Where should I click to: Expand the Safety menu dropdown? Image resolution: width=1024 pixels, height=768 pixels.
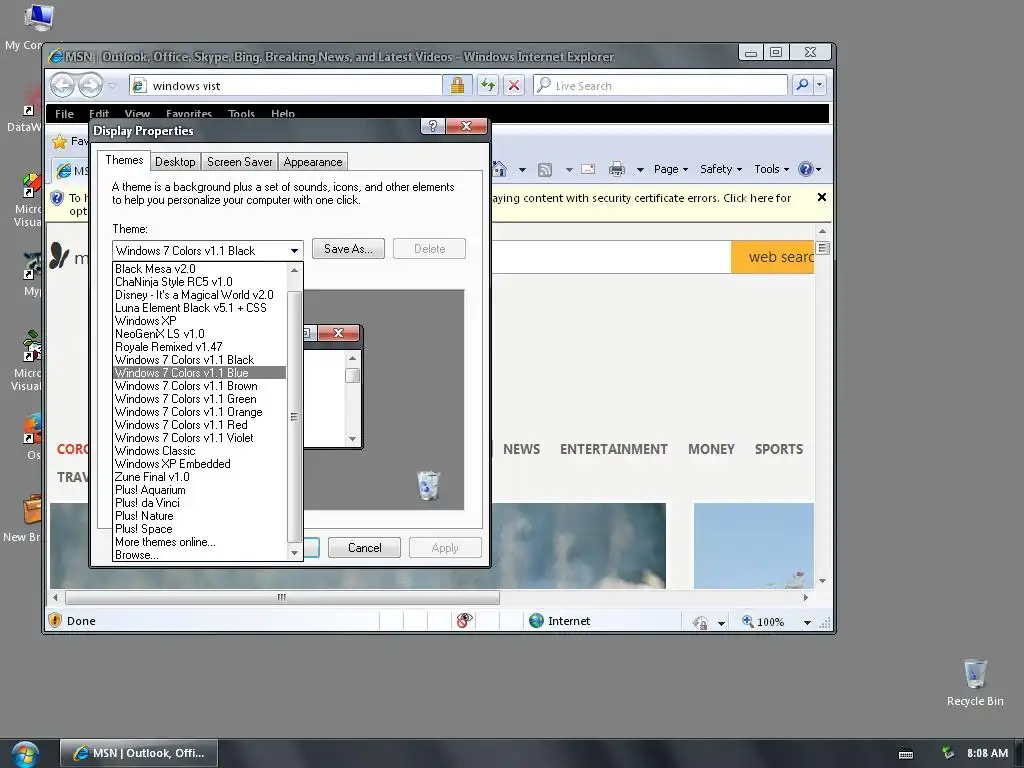click(x=721, y=169)
